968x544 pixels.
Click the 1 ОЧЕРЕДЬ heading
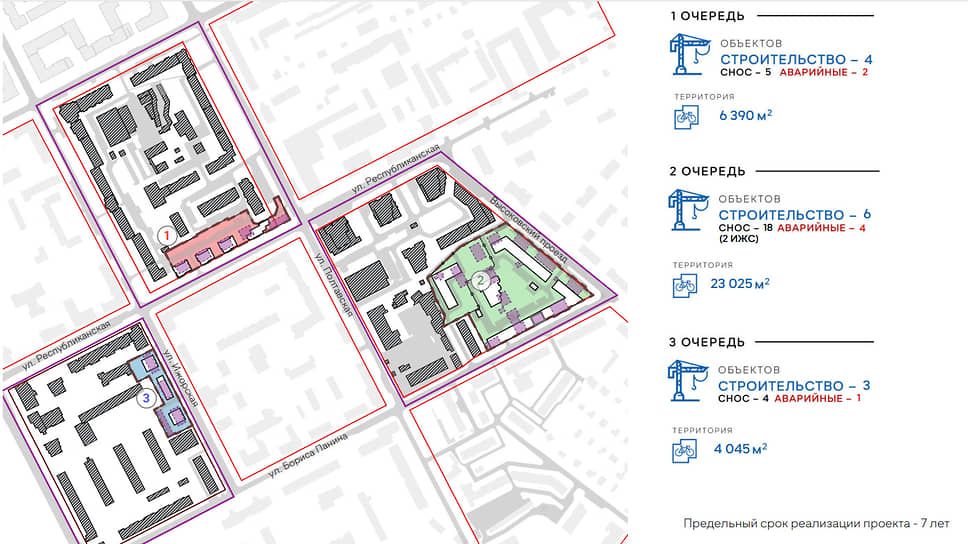tap(706, 16)
